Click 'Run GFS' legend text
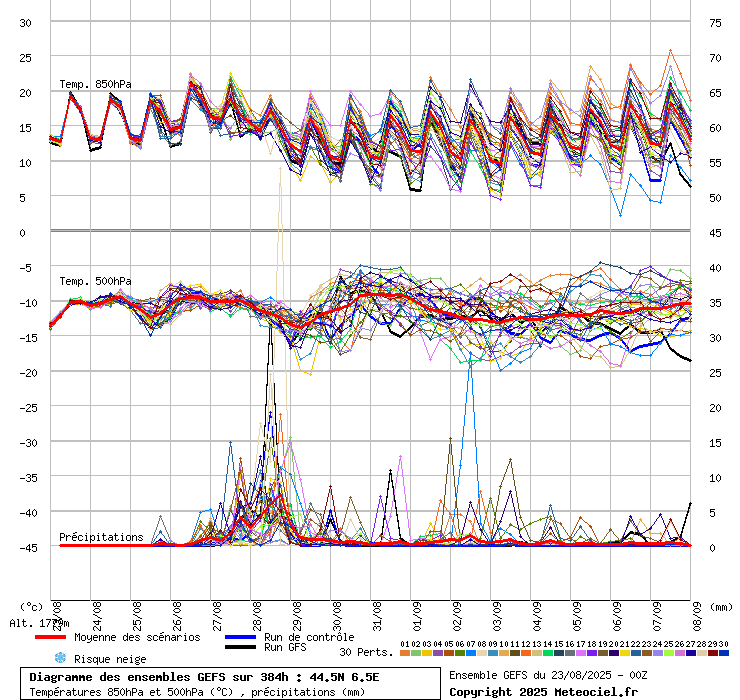 click(285, 647)
